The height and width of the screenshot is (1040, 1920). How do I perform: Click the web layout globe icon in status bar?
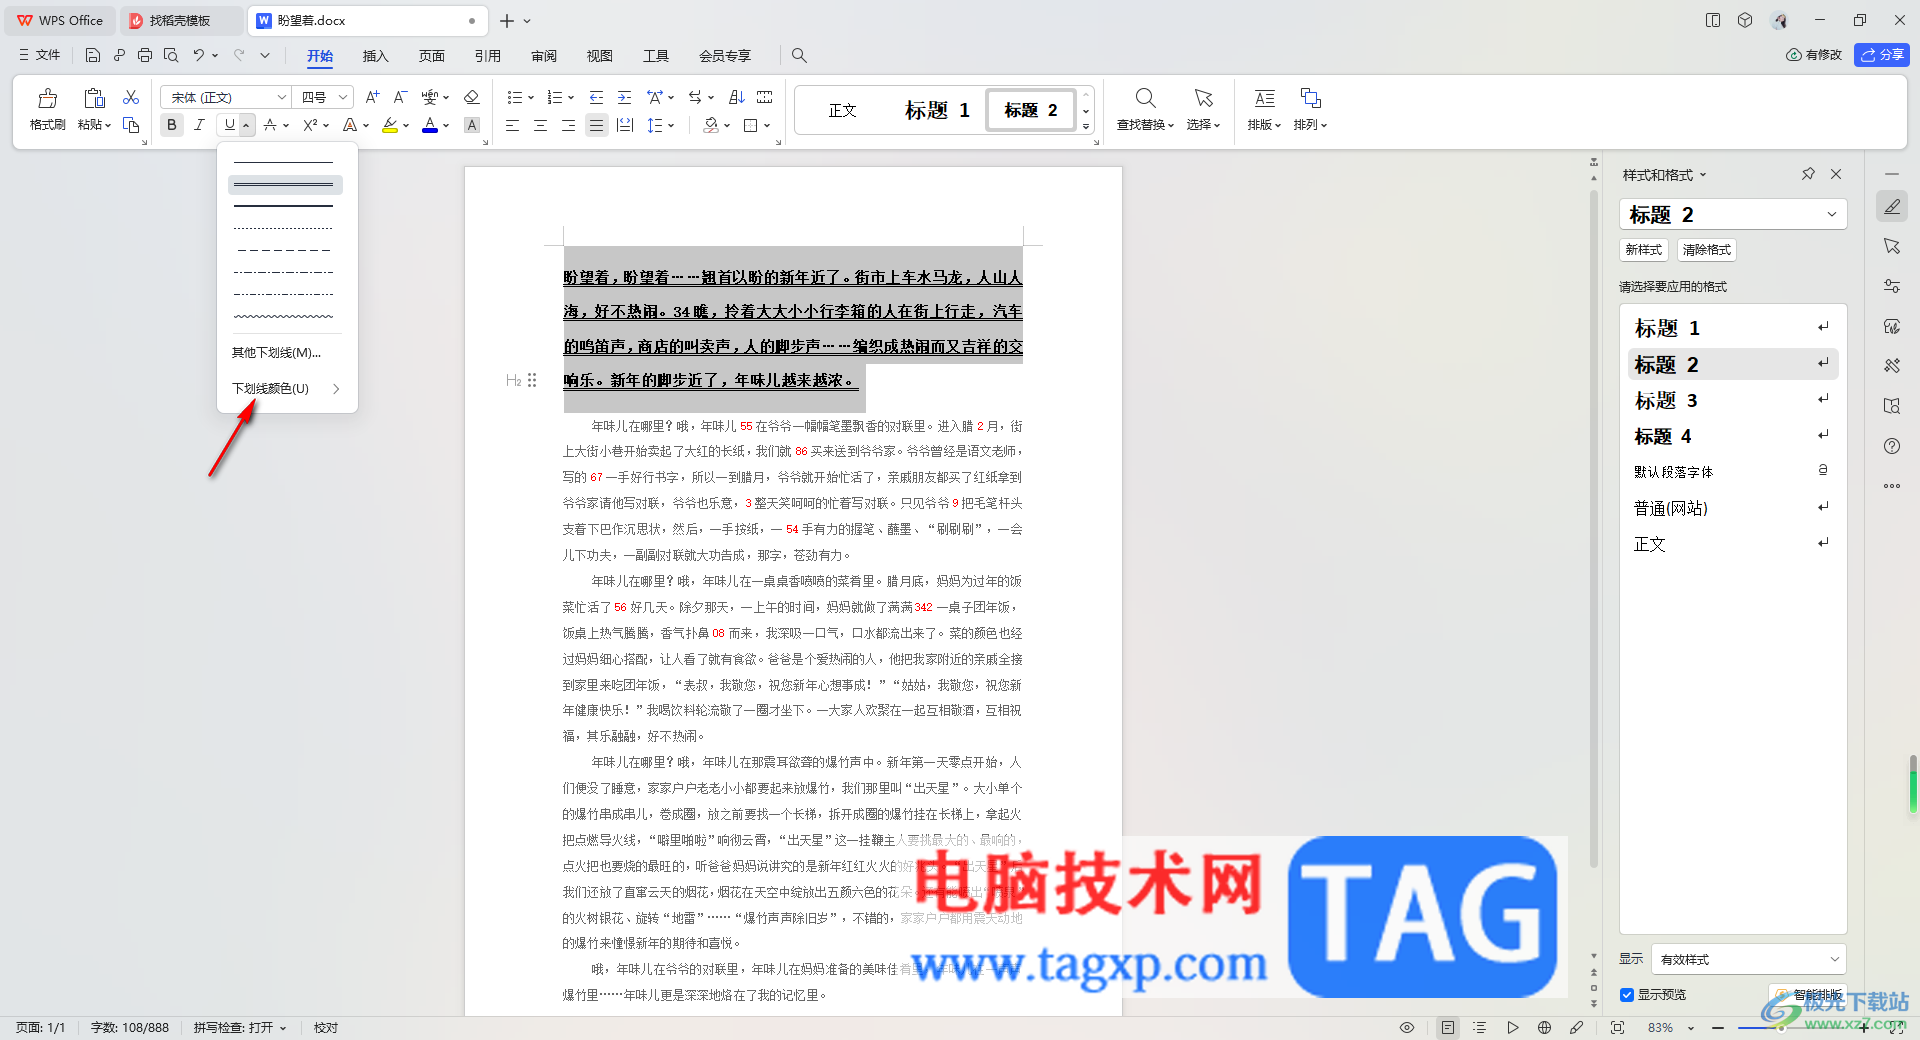pyautogui.click(x=1544, y=1028)
